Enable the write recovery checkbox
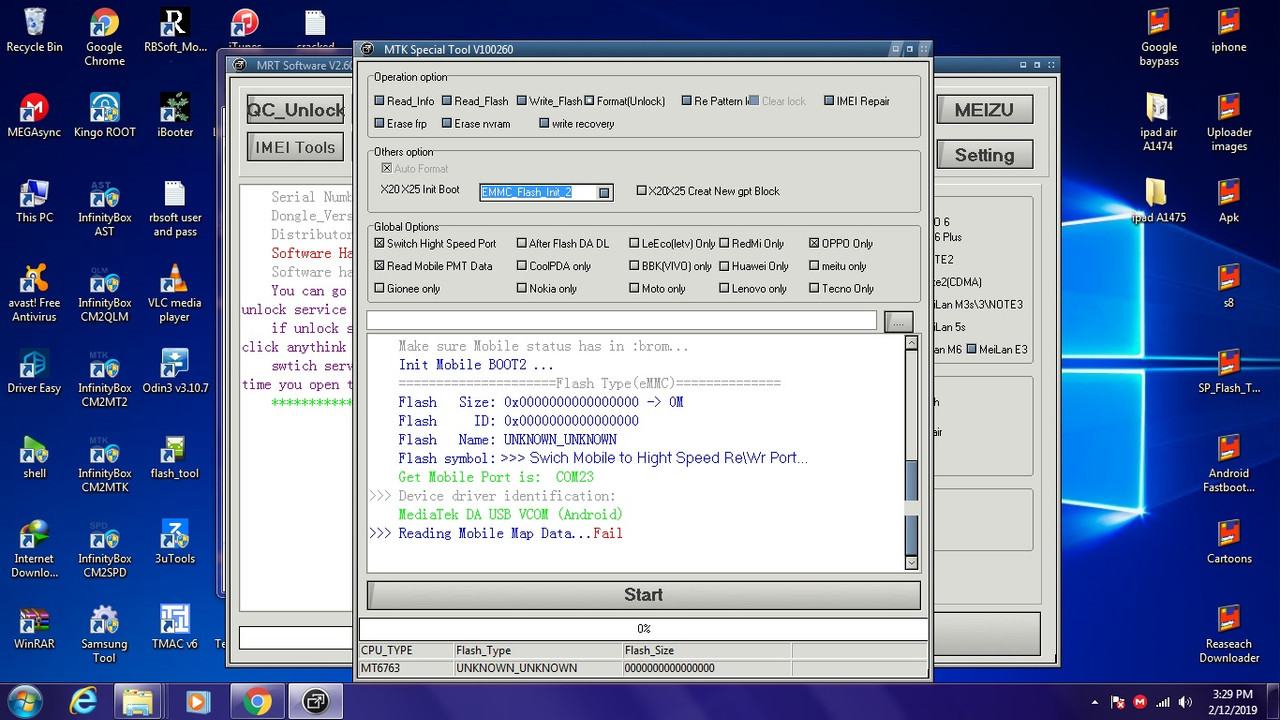Image resolution: width=1280 pixels, height=720 pixels. point(544,124)
